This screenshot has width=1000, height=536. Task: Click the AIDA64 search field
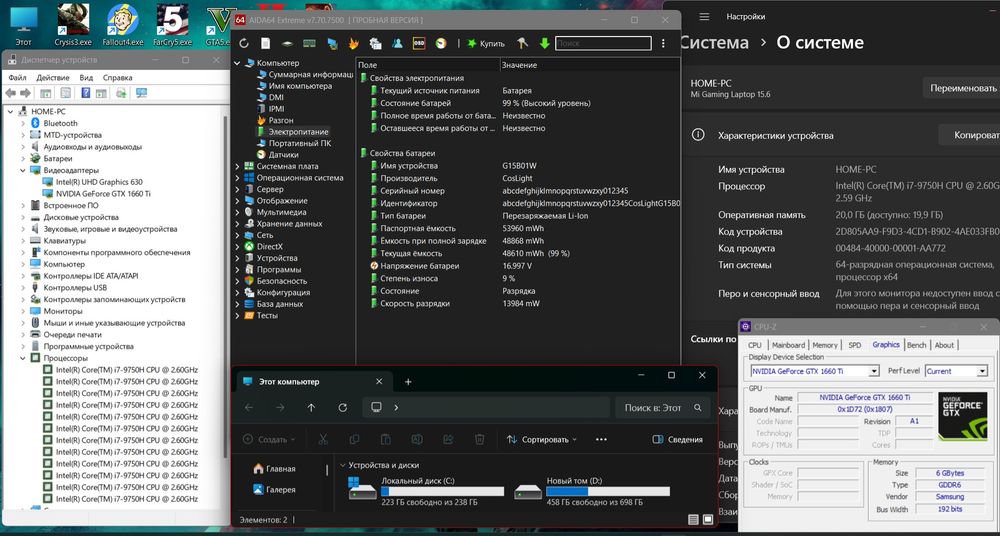pos(602,44)
